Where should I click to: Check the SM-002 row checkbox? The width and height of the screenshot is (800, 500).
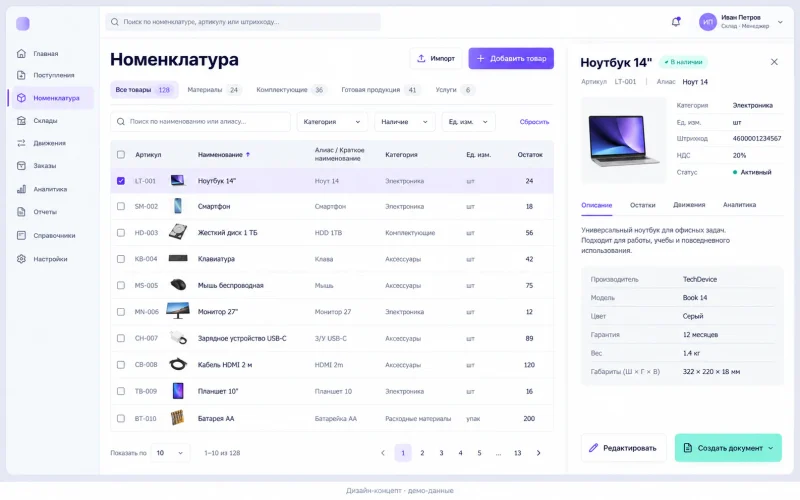(x=120, y=206)
